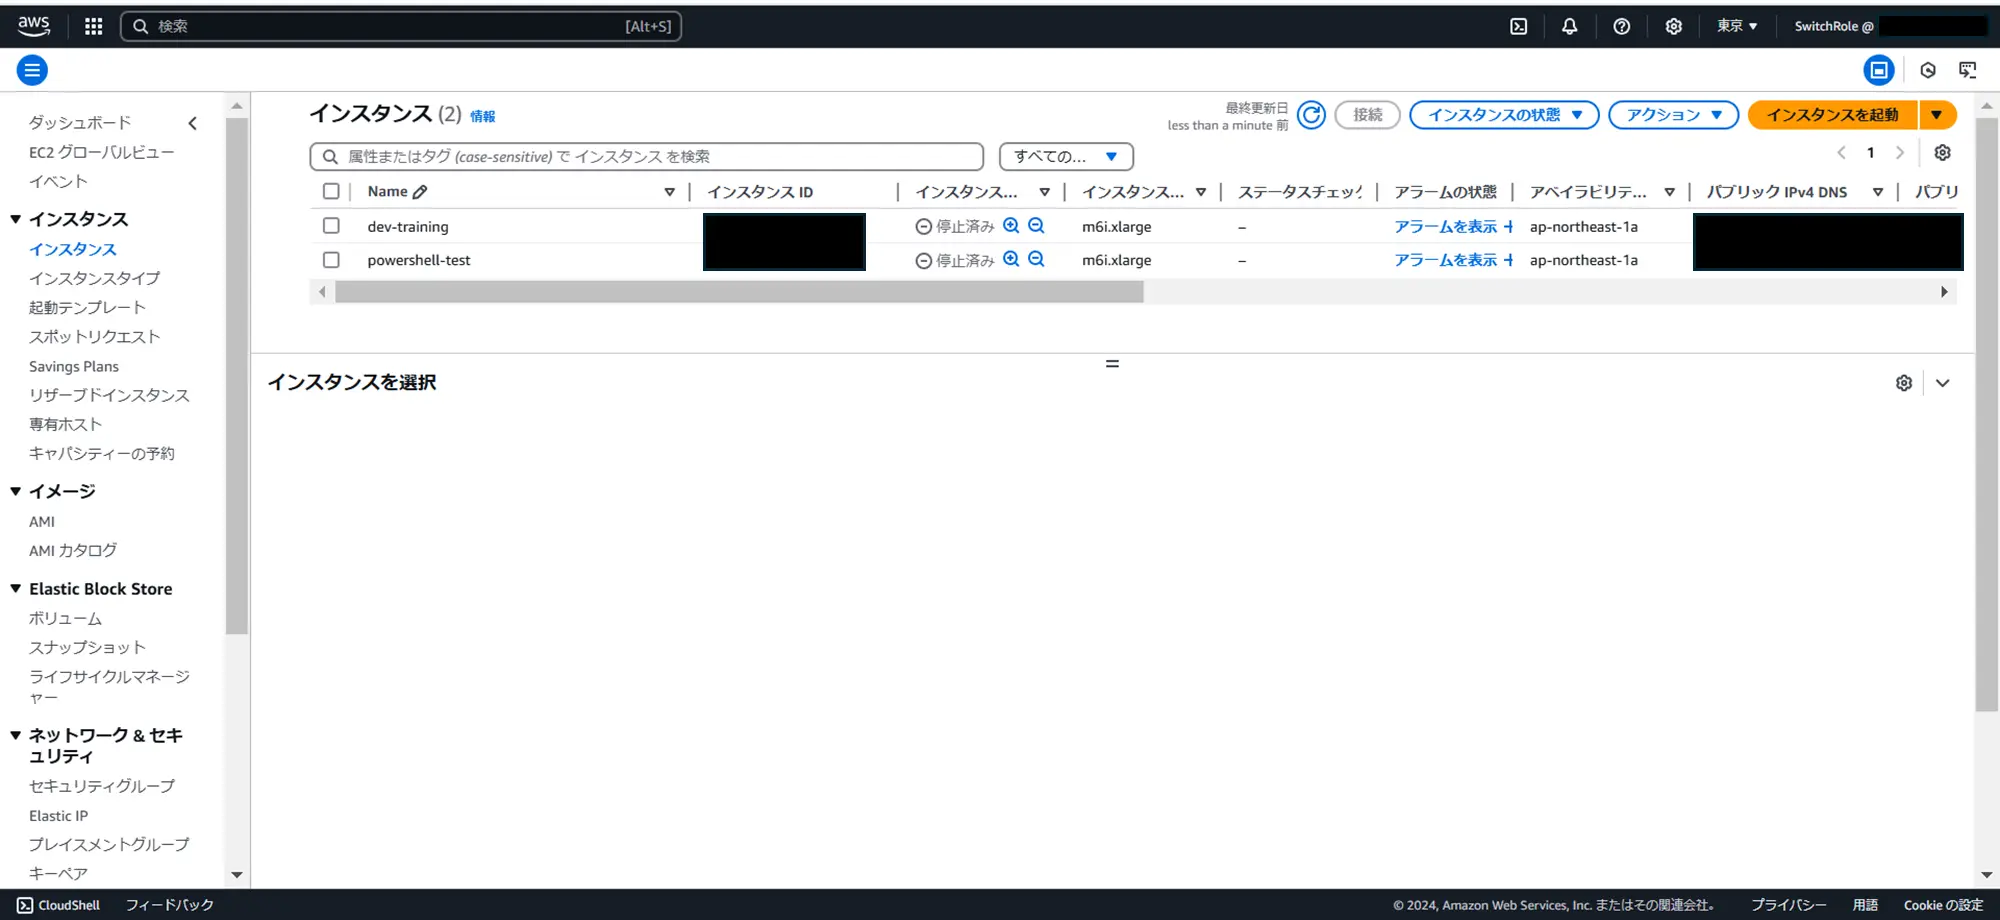Sort by Public IPv4 DNS column arrow

tap(1878, 192)
